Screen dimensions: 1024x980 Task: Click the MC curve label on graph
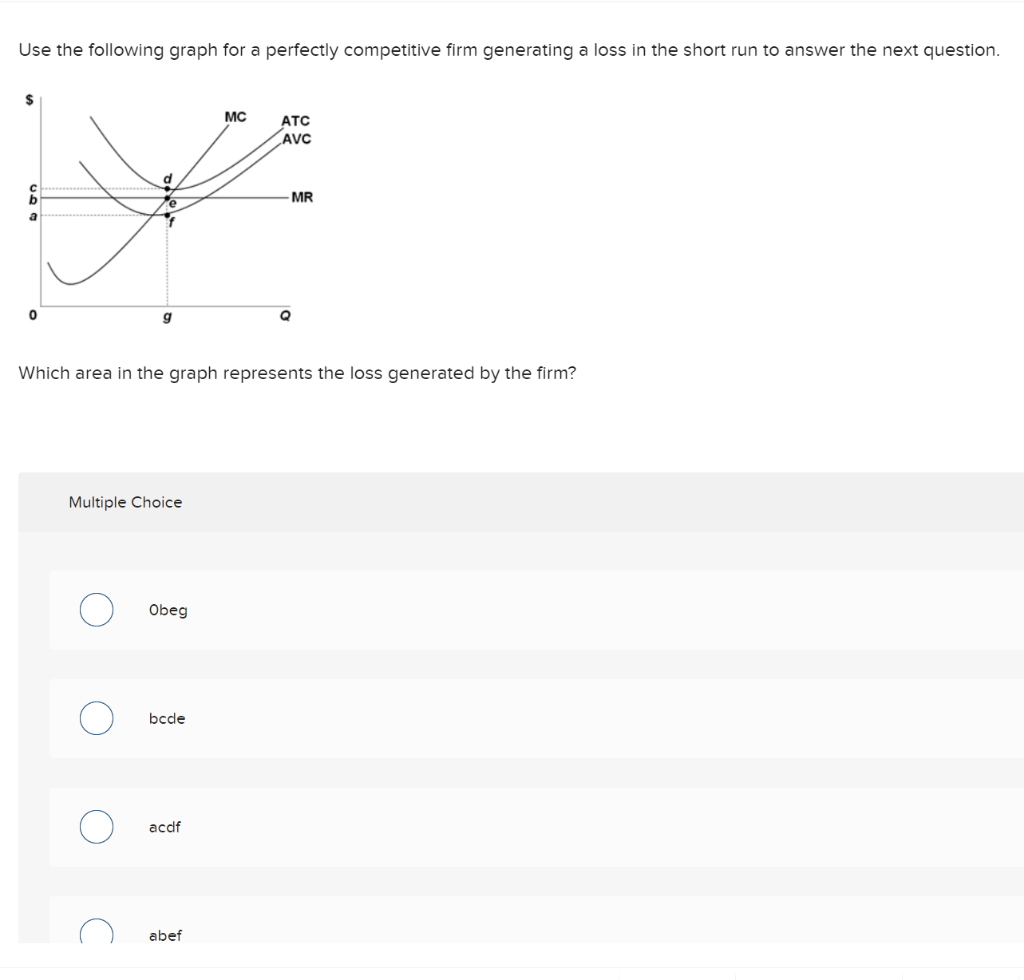[x=235, y=117]
